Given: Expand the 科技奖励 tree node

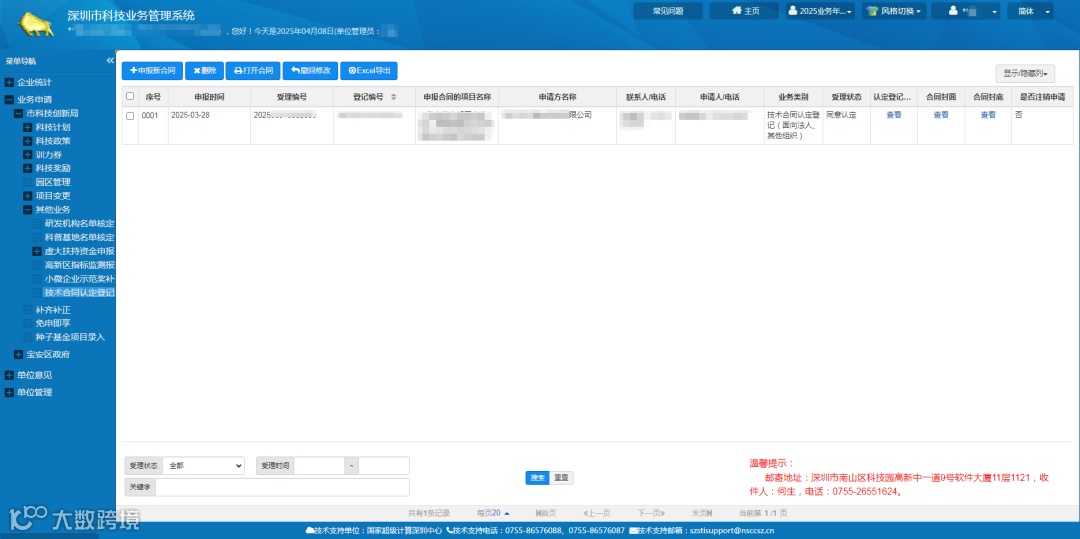Looking at the screenshot, I should coord(28,168).
